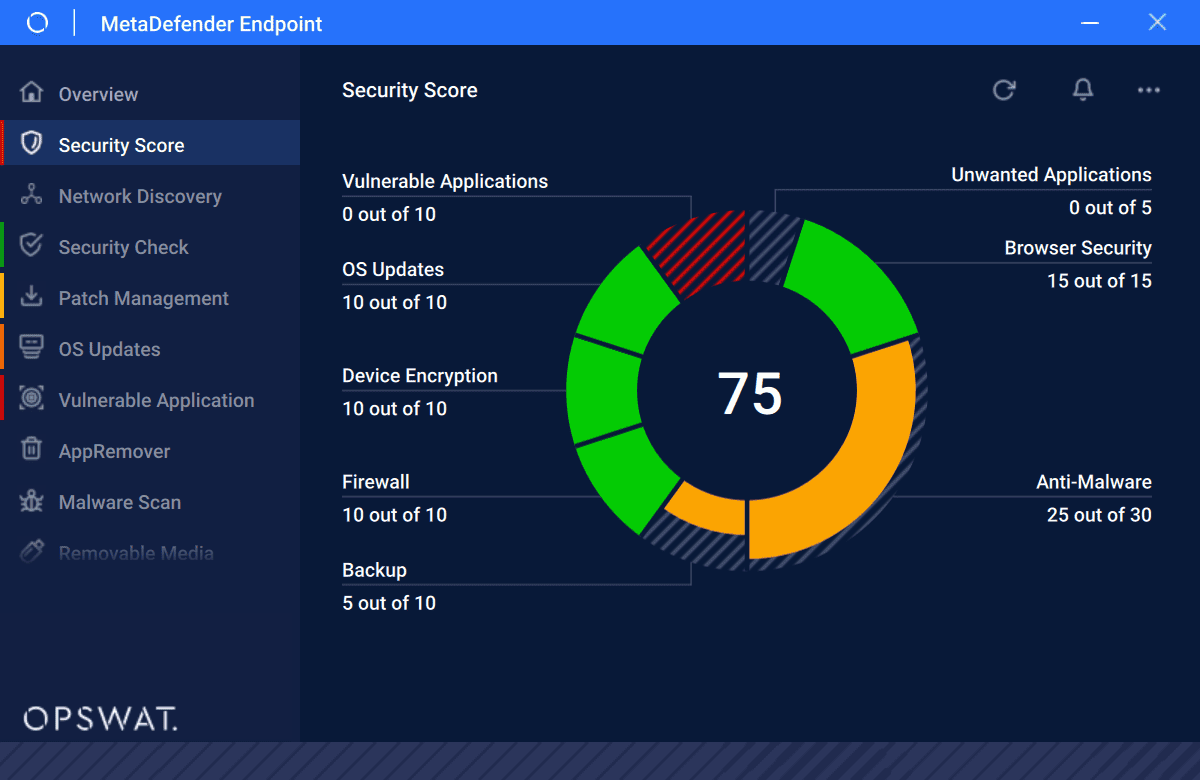Select OS Updates in sidebar
Viewport: 1200px width, 780px height.
point(150,349)
